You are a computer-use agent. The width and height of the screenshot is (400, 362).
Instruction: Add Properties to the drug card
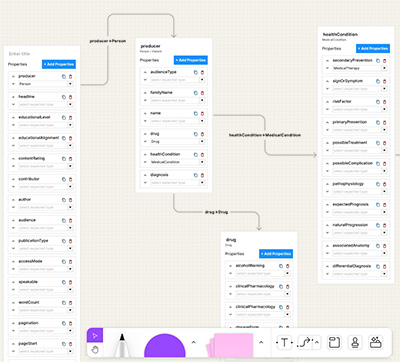276,254
